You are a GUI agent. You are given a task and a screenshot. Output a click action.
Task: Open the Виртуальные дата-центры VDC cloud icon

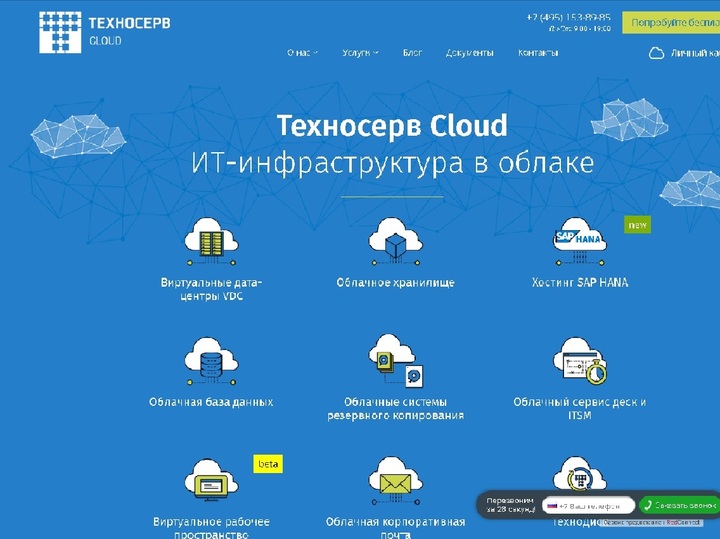(x=211, y=242)
